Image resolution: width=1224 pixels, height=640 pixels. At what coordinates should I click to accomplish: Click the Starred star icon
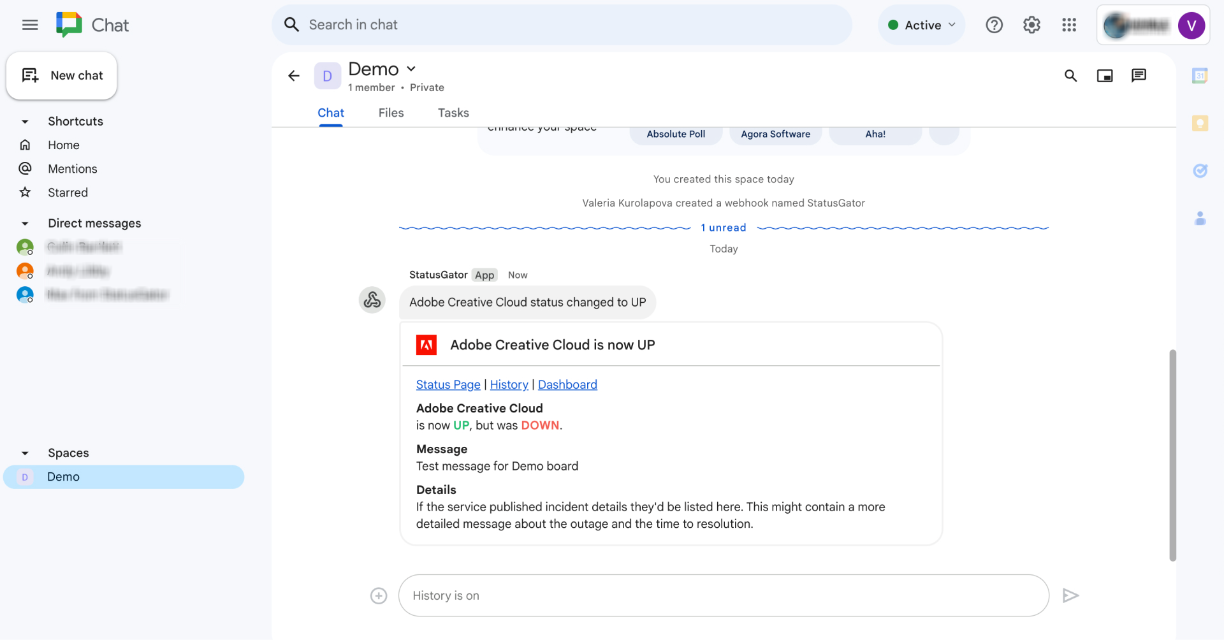(25, 192)
